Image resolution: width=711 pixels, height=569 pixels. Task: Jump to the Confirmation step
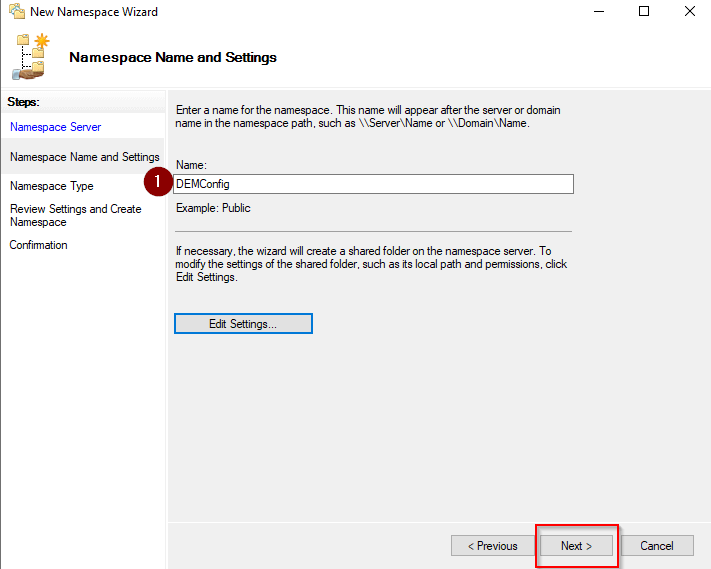tap(39, 245)
